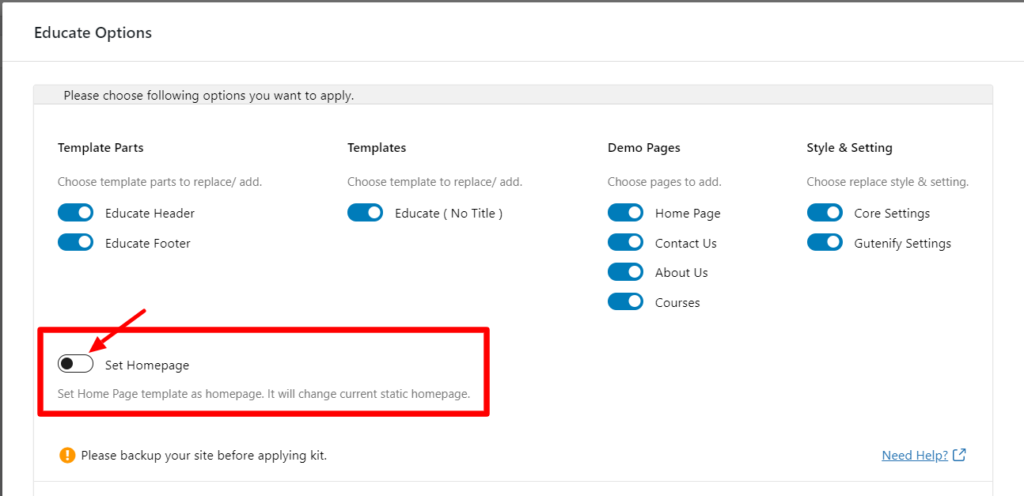Click the Demo Pages heading
Viewport: 1024px width, 496px height.
click(644, 148)
